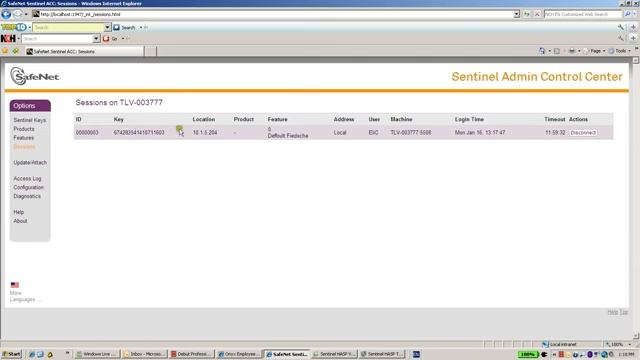Disconnect session 00000003
Screen dimensions: 640x360
pyautogui.click(x=583, y=133)
